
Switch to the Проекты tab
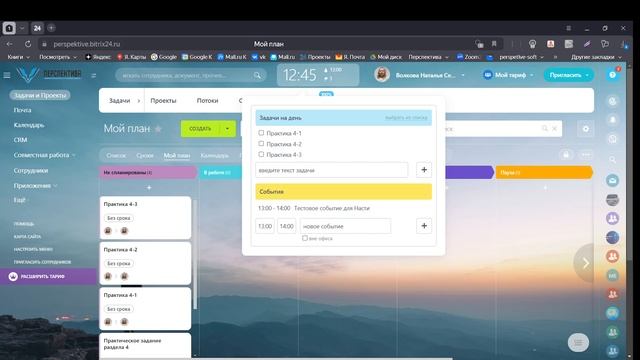pos(163,100)
